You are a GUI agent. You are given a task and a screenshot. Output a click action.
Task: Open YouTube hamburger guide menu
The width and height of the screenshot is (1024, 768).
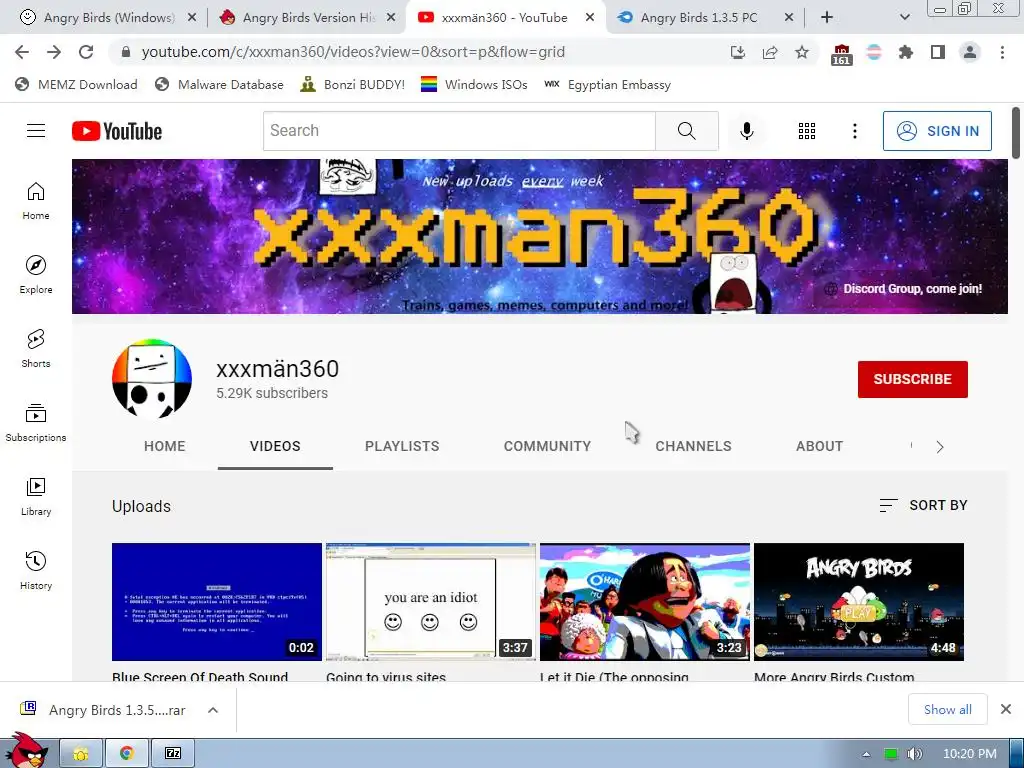36,131
